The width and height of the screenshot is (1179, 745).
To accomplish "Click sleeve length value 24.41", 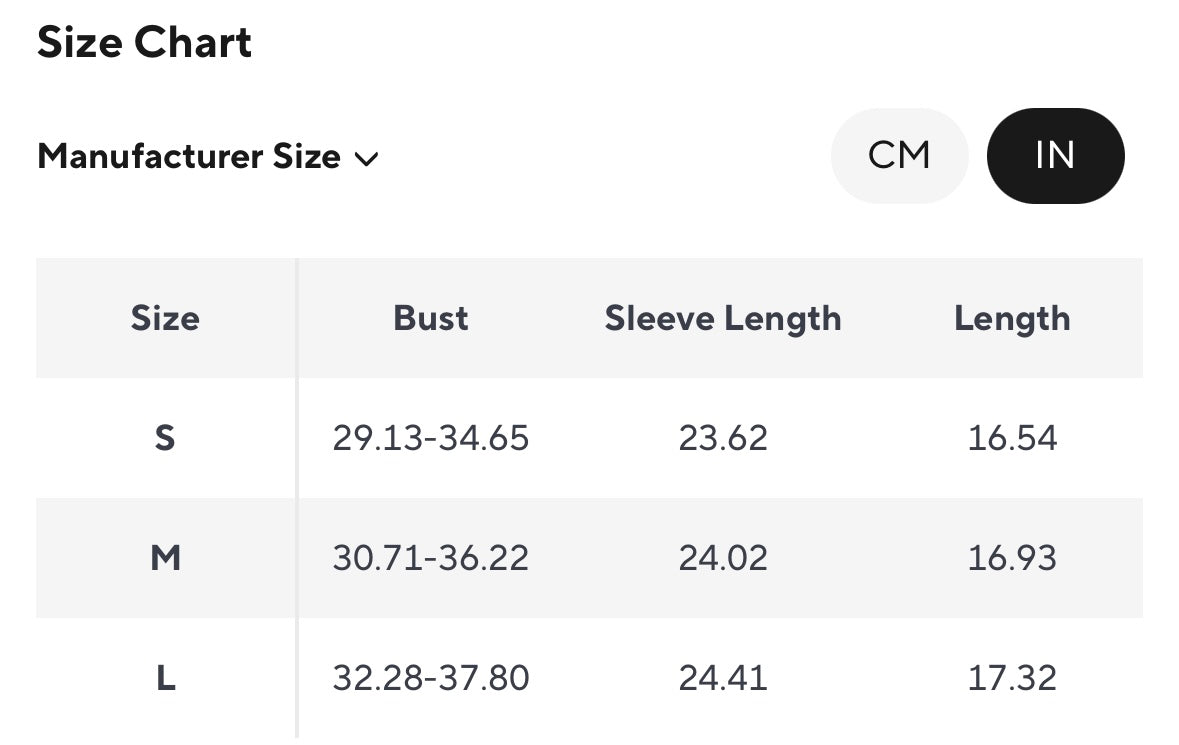I will click(x=723, y=678).
